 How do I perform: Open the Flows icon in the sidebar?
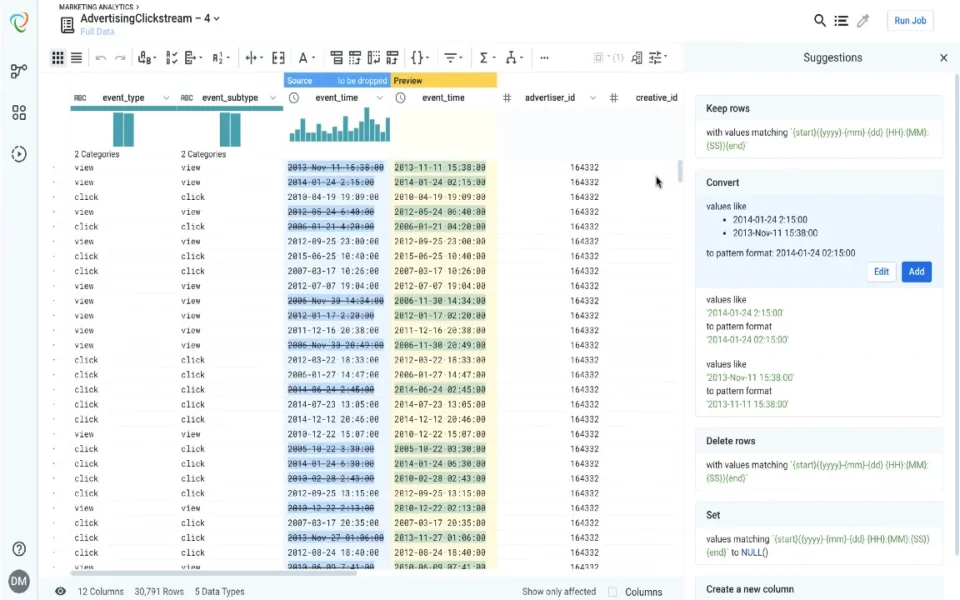point(19,71)
